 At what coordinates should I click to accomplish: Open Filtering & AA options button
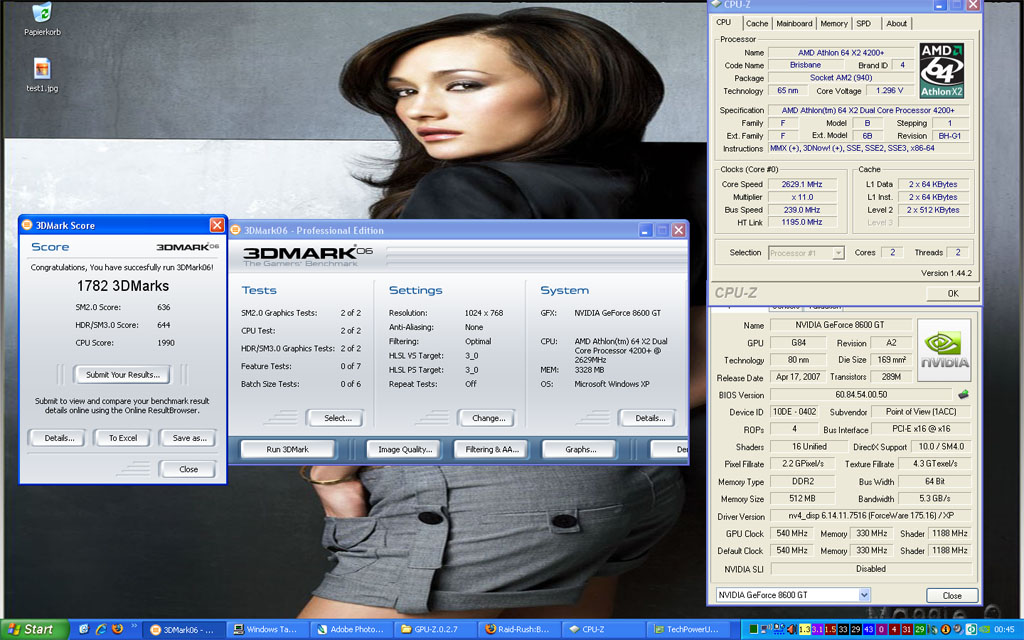(x=492, y=449)
